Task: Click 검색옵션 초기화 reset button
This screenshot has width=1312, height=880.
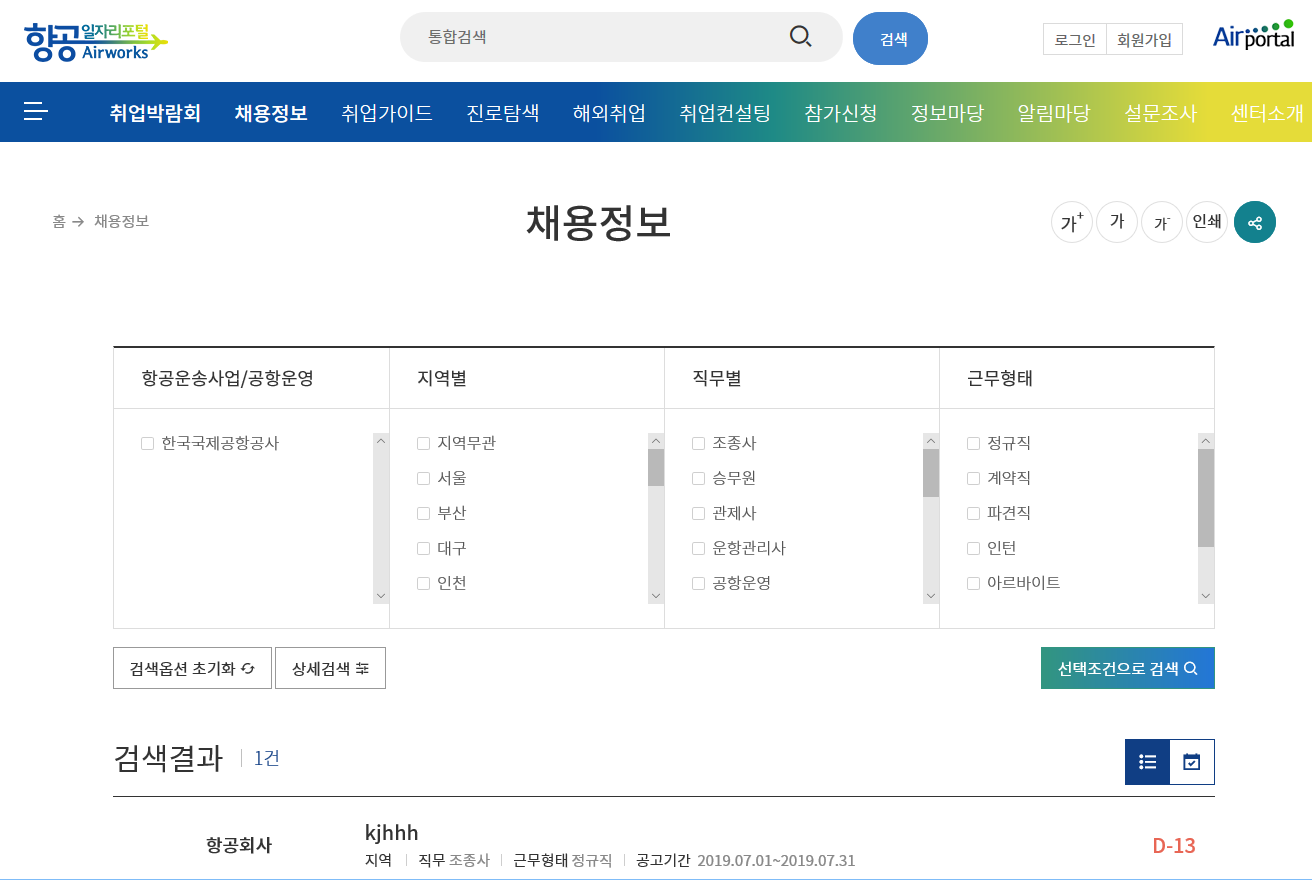Action: pyautogui.click(x=192, y=668)
